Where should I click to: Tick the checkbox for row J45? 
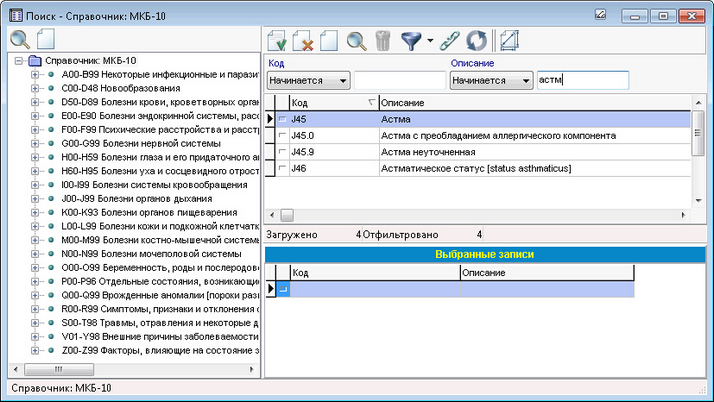tap(282, 119)
